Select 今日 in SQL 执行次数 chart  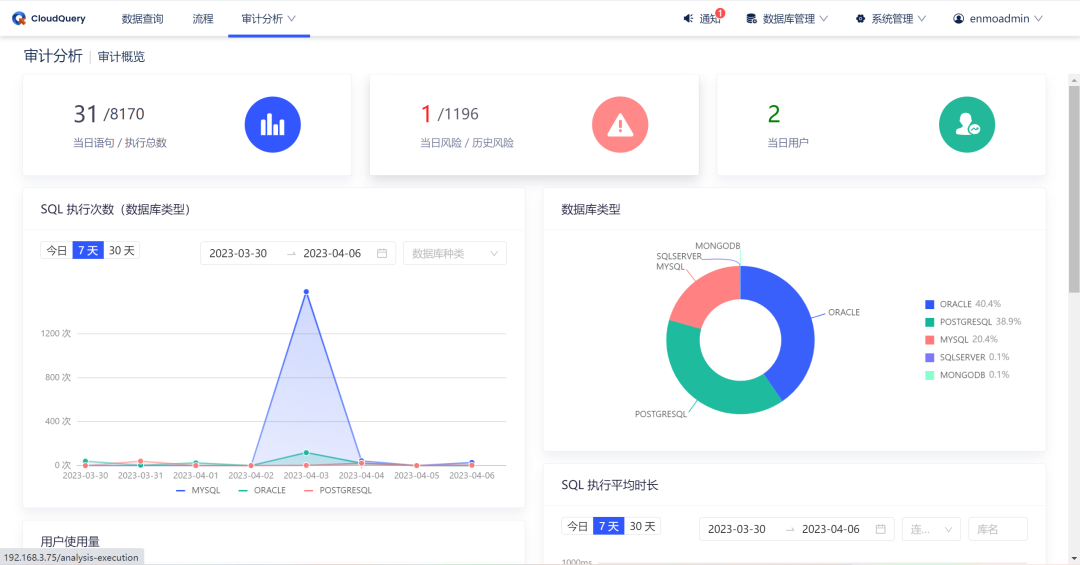tap(56, 250)
